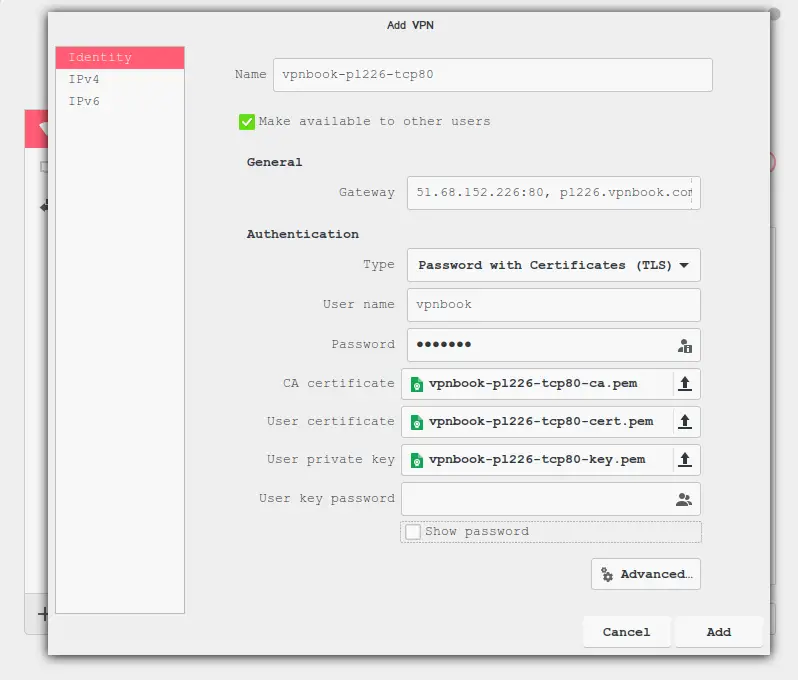Click CA certificate file chooser vpnbook-pl226-tcp80-ca.pem
The height and width of the screenshot is (680, 798).
(x=537, y=384)
